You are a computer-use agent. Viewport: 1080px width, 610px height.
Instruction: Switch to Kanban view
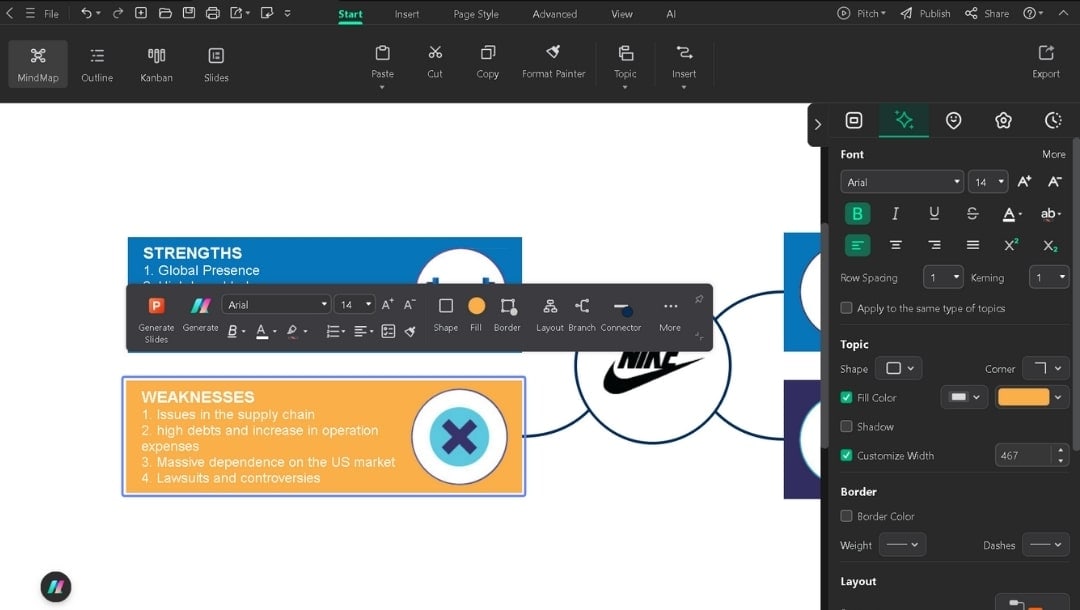pos(156,64)
